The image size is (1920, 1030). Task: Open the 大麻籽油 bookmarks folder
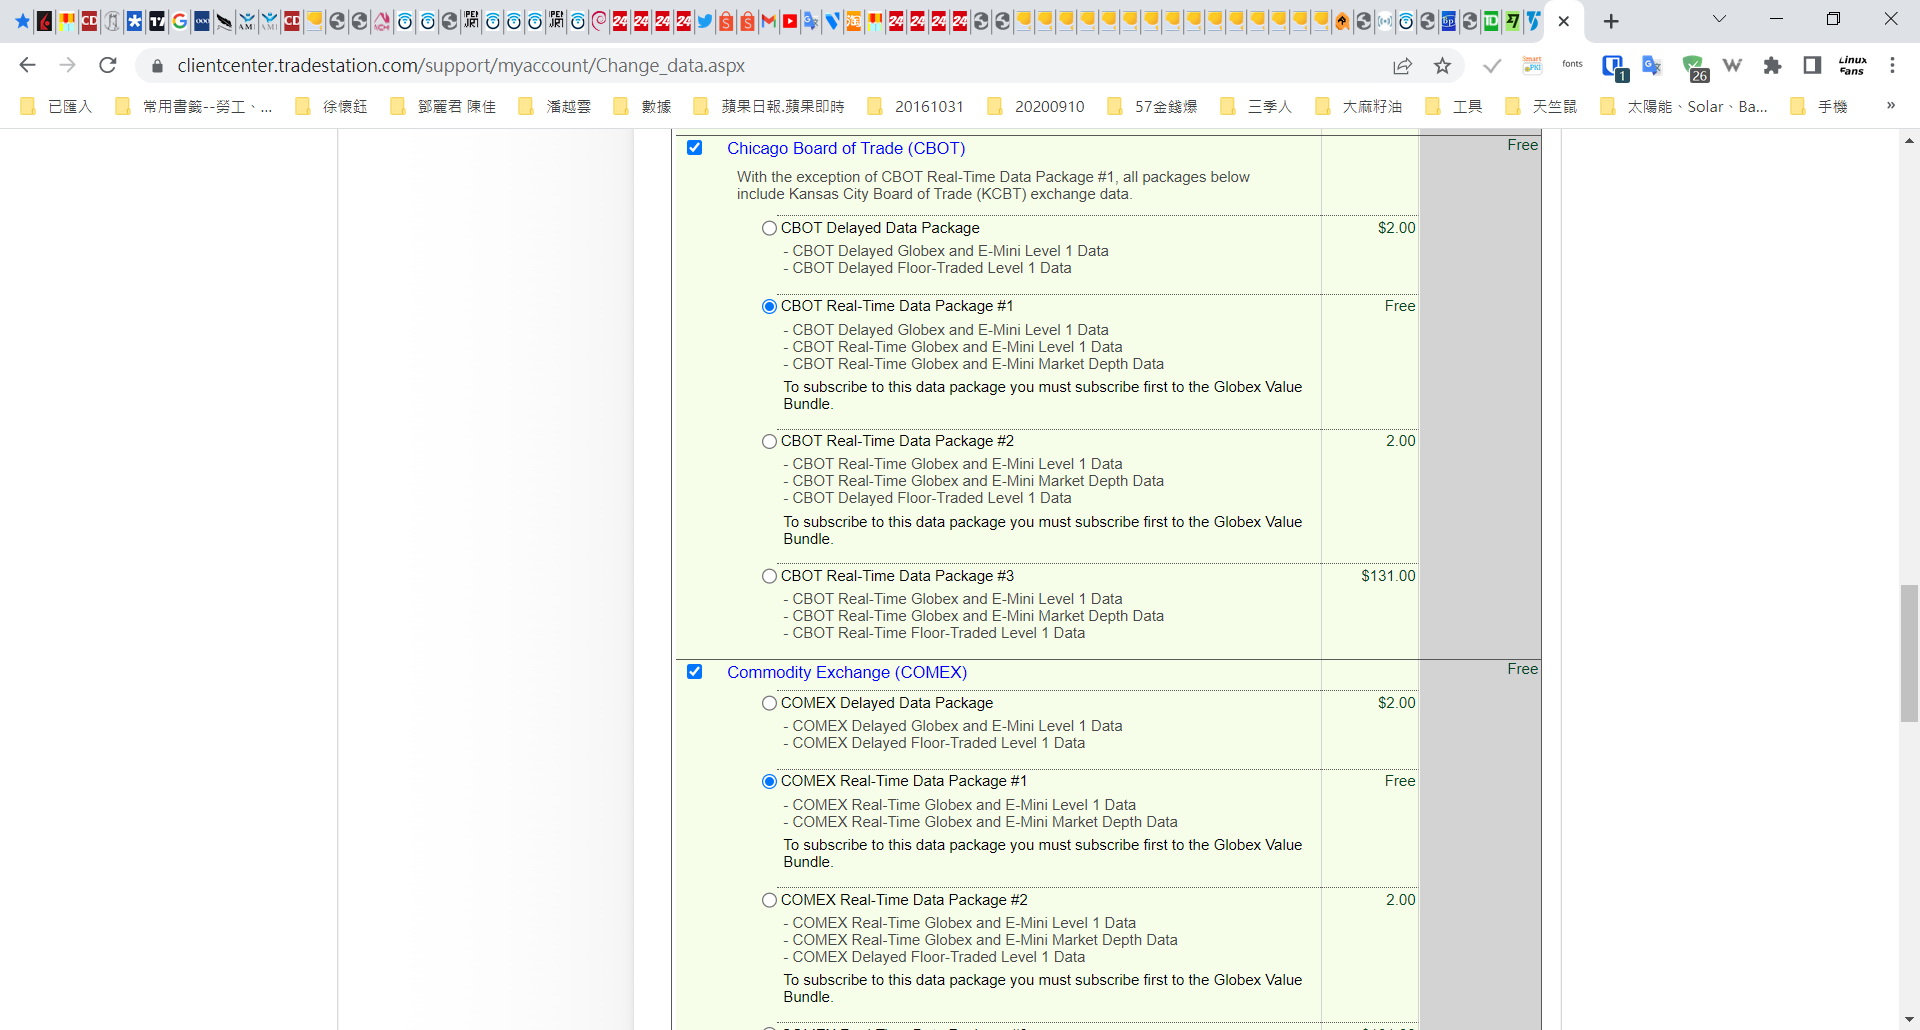[x=1359, y=107]
